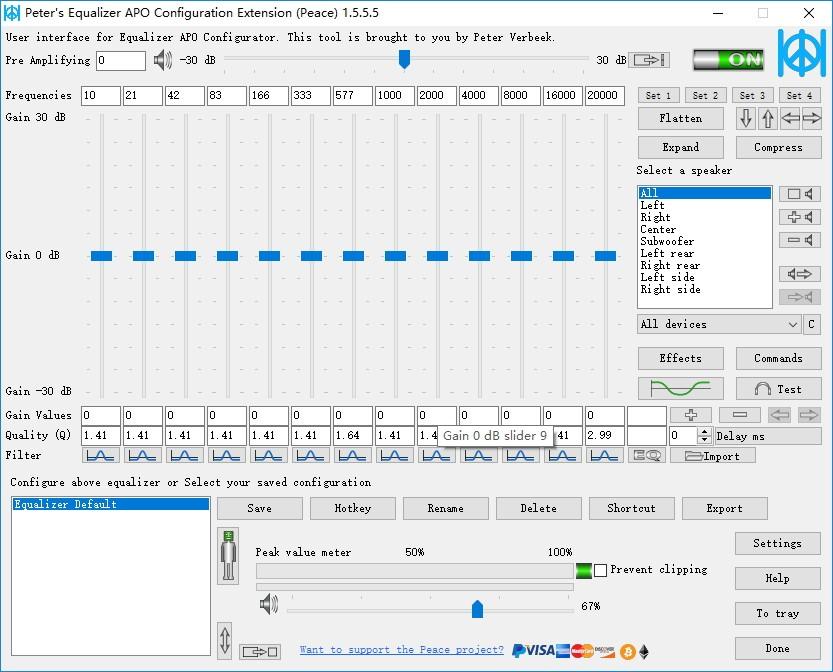Click the Expand button
833x672 pixels.
[681, 147]
